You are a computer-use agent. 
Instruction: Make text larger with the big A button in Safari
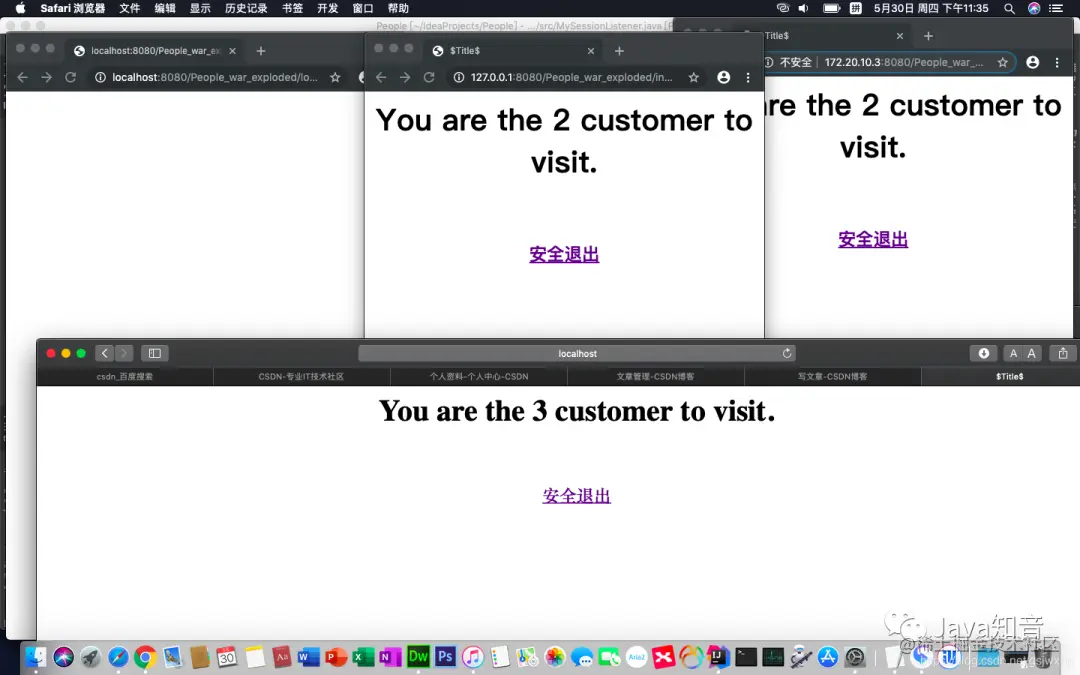tap(1032, 353)
